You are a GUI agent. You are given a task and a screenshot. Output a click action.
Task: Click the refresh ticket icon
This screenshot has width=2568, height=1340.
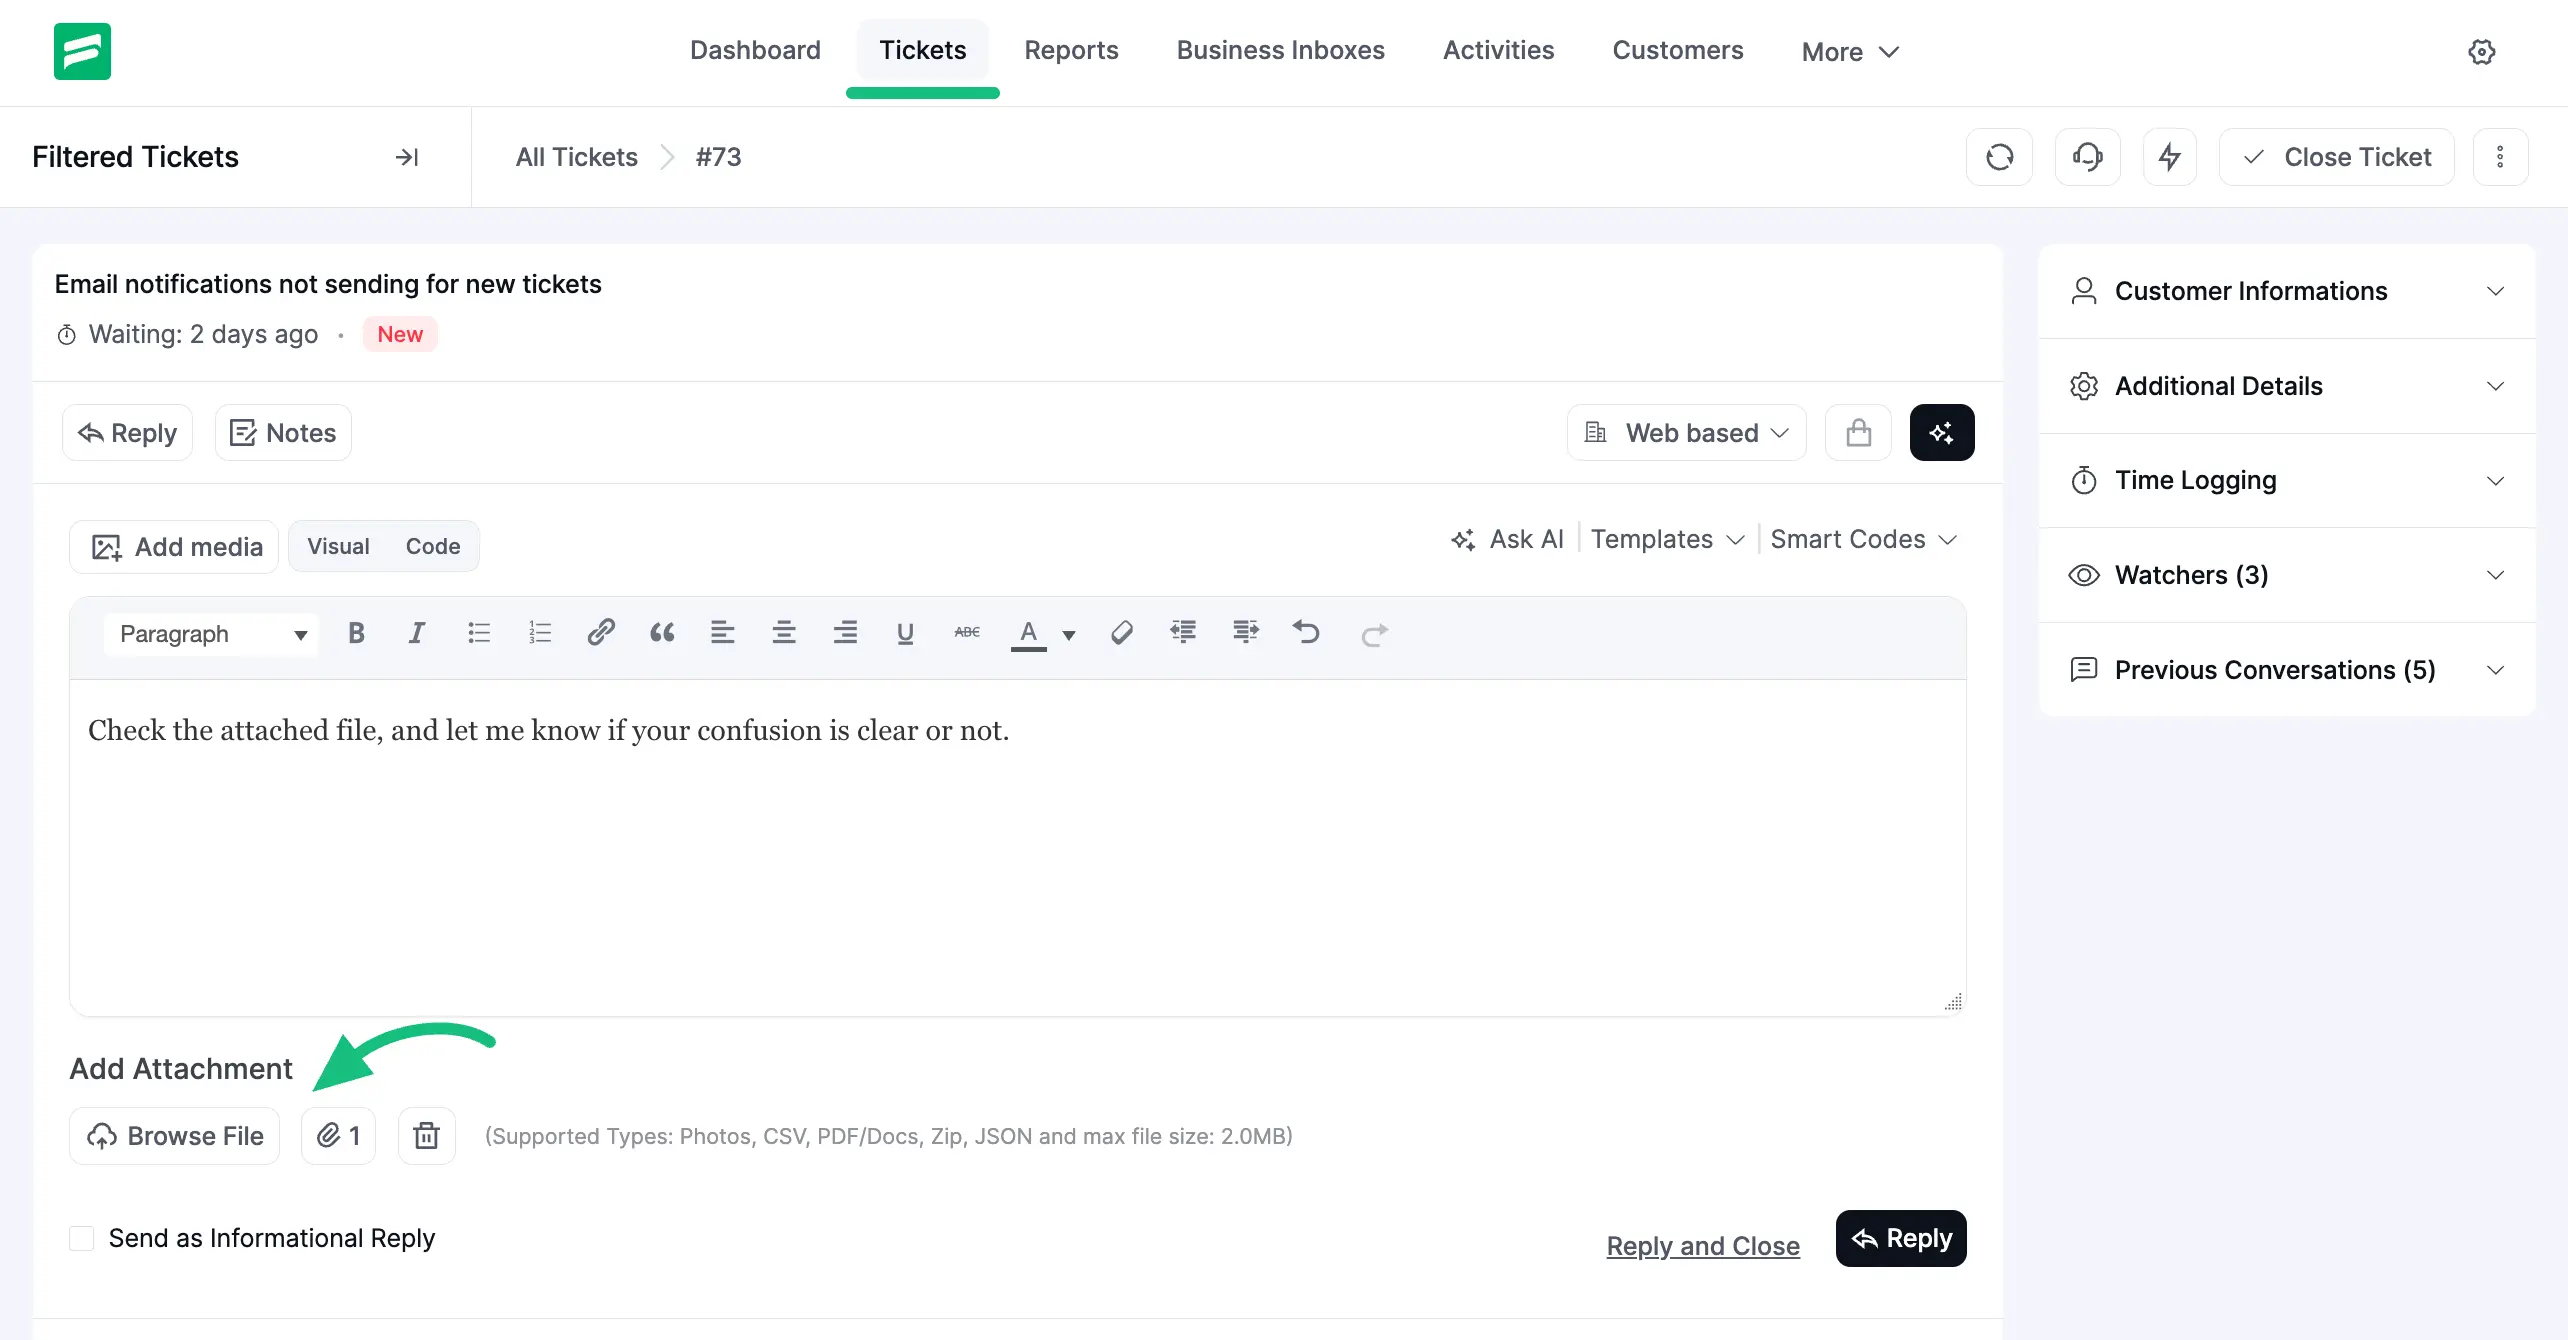1998,156
